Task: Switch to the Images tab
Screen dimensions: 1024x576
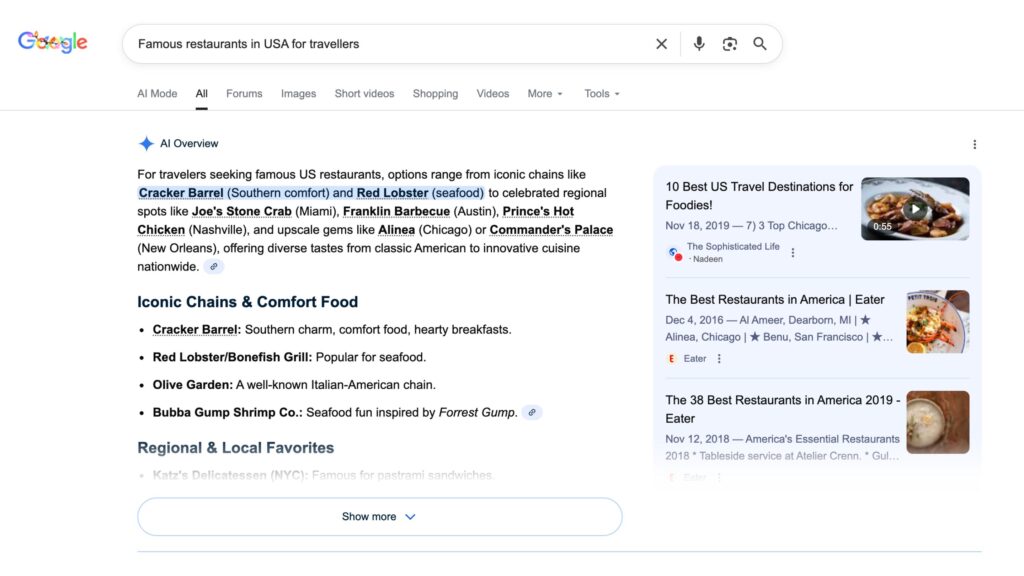Action: coord(298,94)
